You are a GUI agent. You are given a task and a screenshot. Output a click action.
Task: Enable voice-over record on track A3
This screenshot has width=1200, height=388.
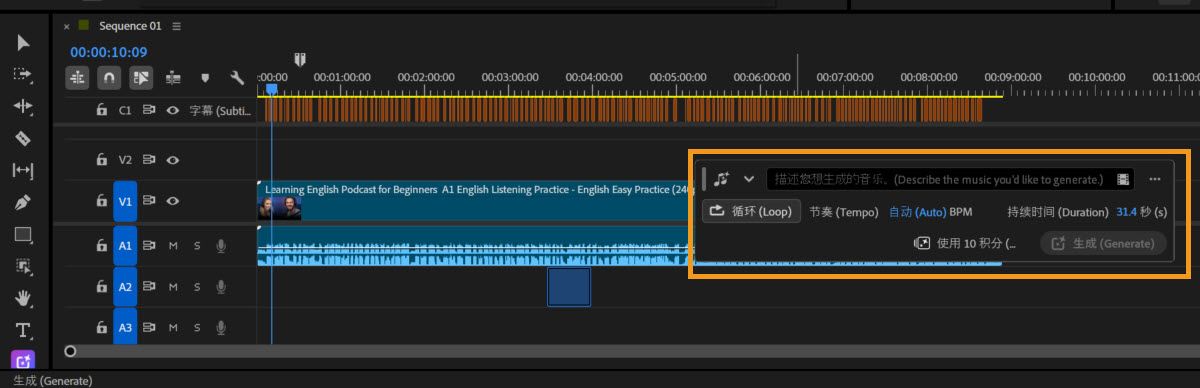220,327
